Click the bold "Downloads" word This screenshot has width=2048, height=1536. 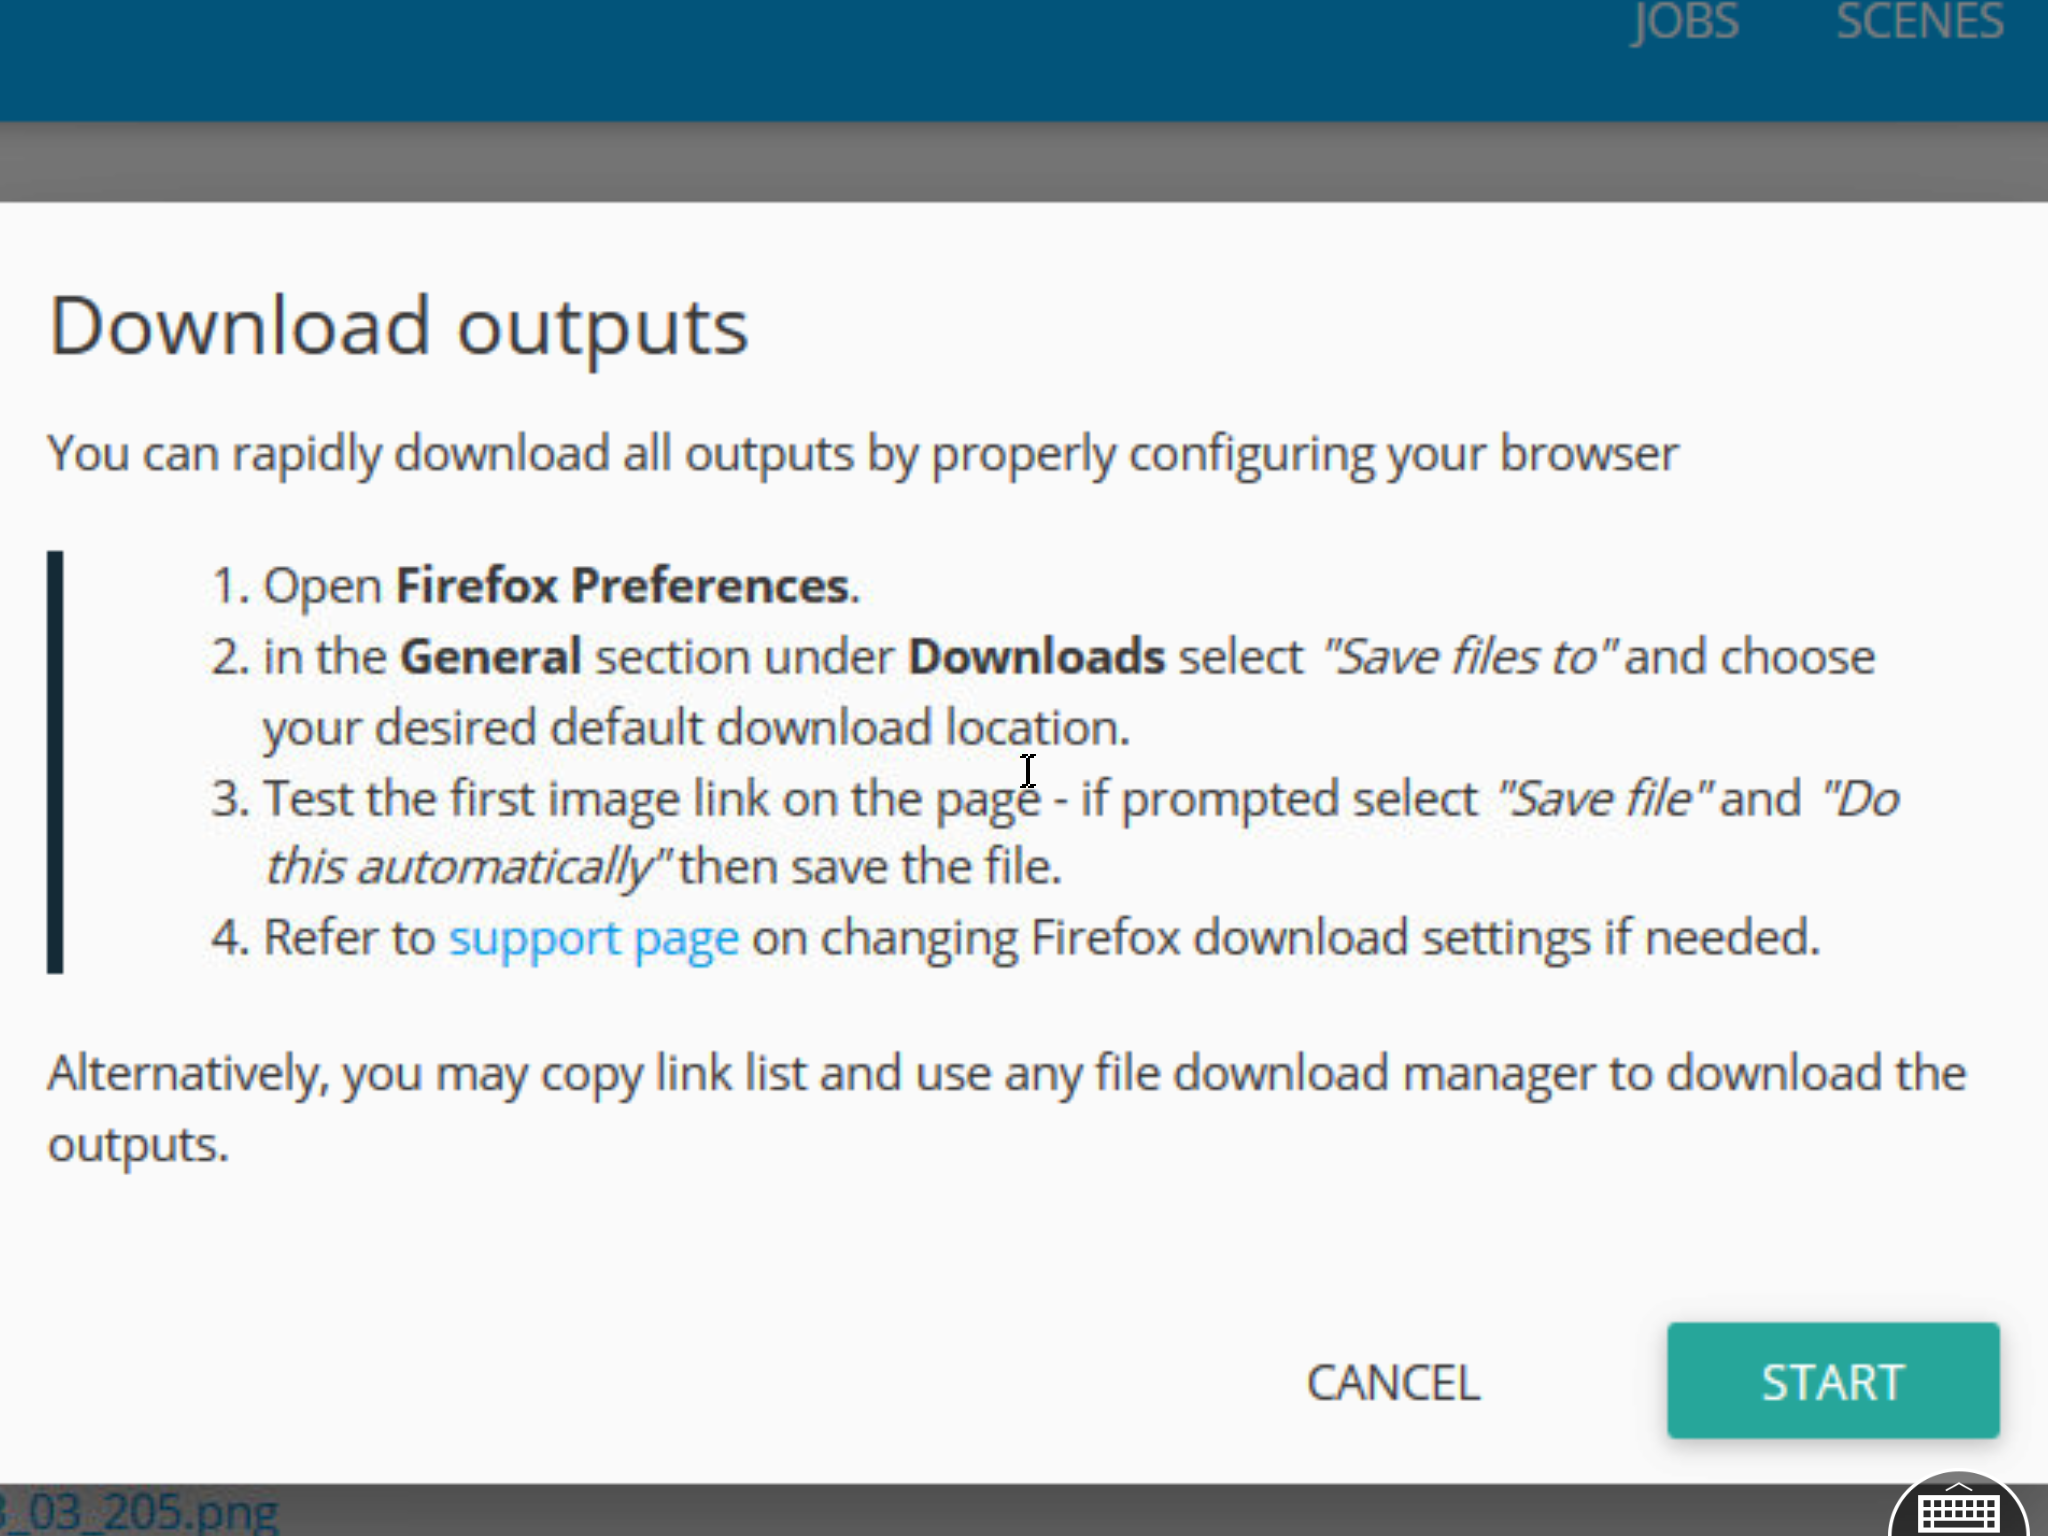(x=1036, y=657)
